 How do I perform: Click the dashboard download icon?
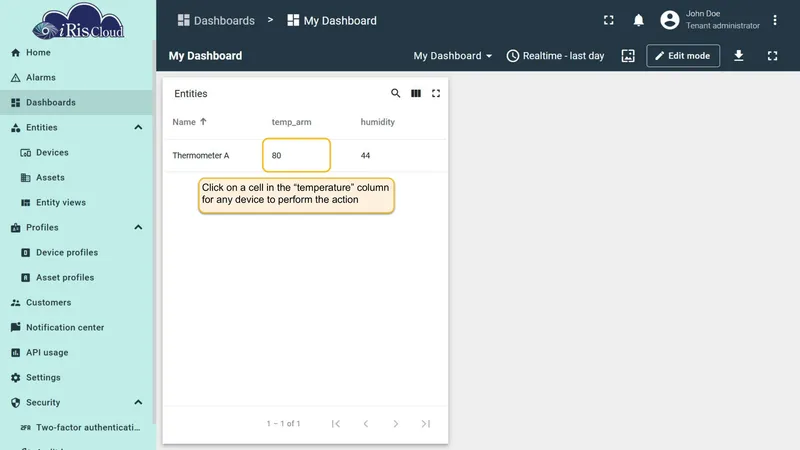[738, 56]
